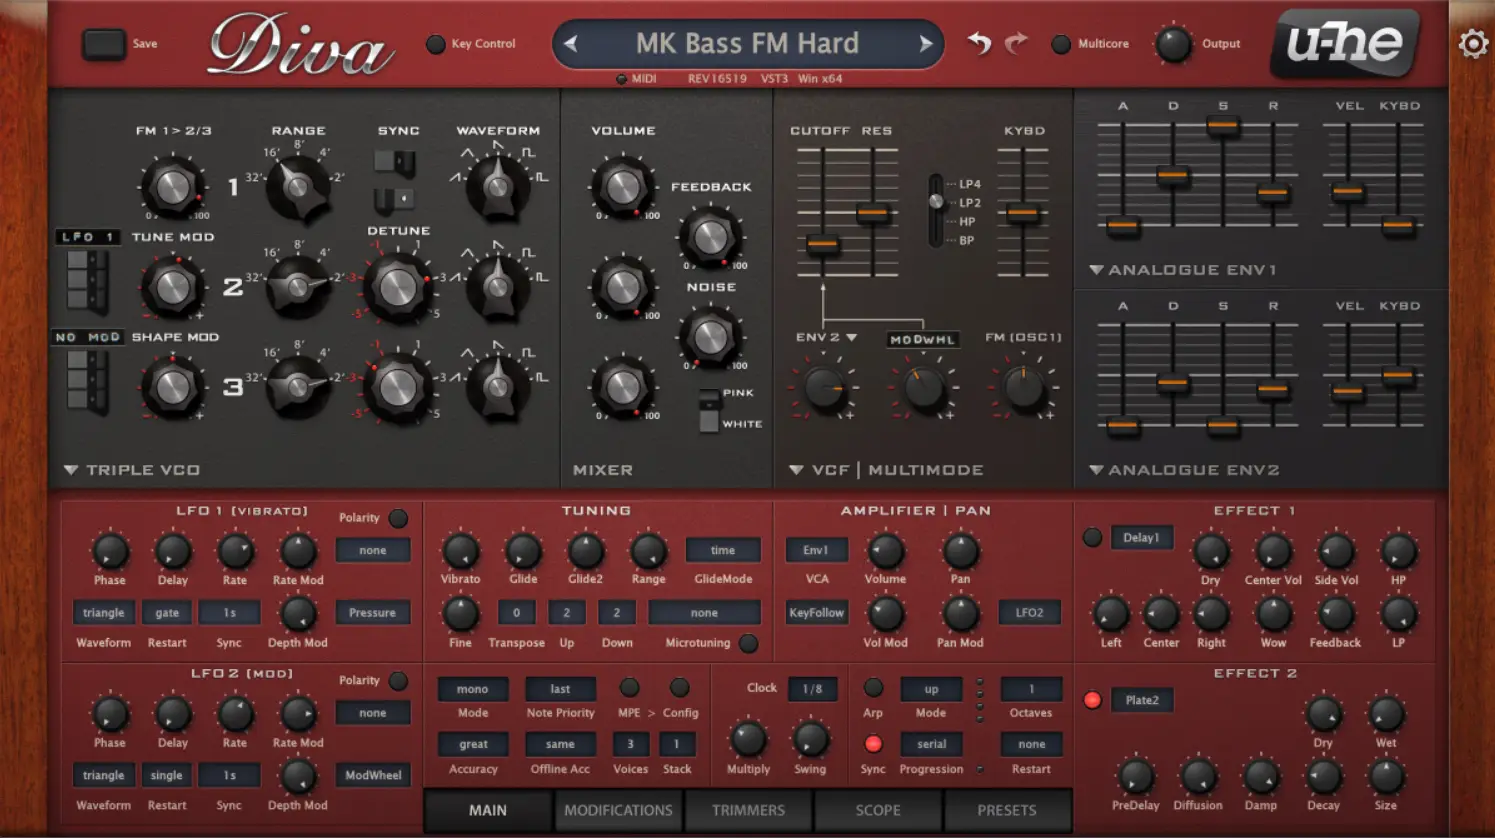Click the undo arrow
This screenshot has width=1495, height=838.
(978, 43)
